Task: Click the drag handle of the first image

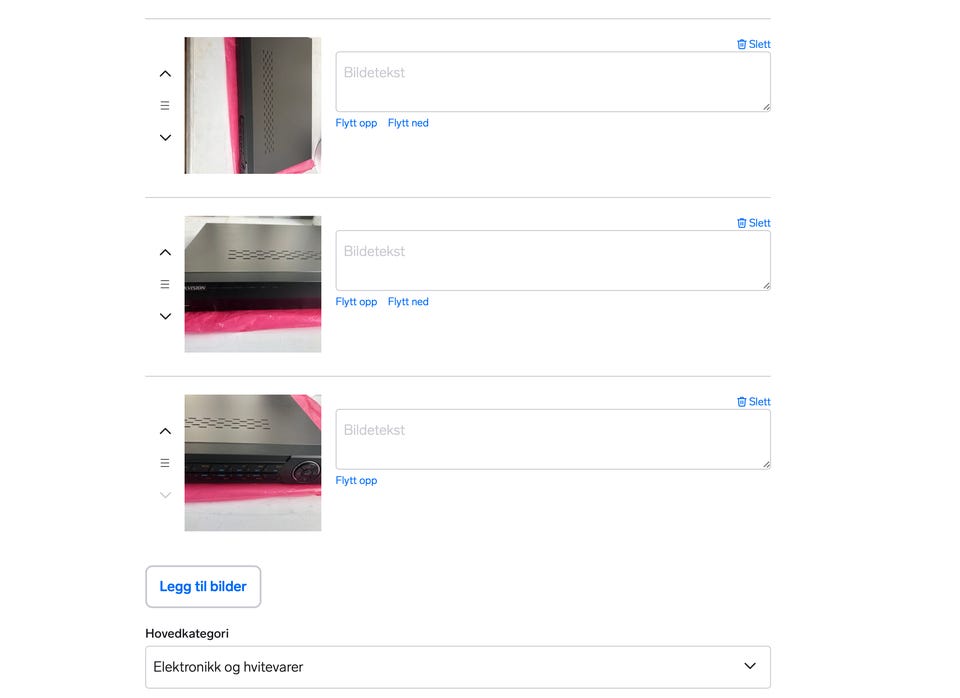Action: [165, 105]
